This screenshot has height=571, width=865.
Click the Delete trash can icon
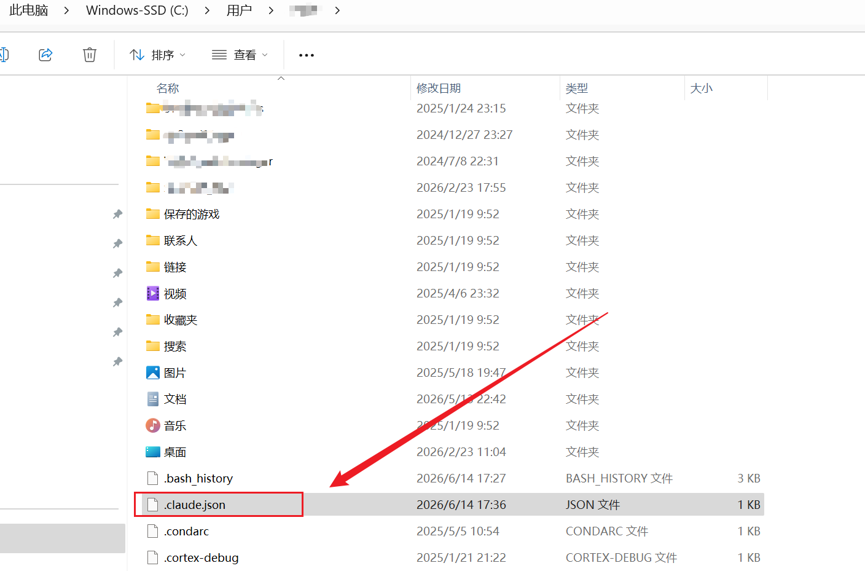pos(89,55)
